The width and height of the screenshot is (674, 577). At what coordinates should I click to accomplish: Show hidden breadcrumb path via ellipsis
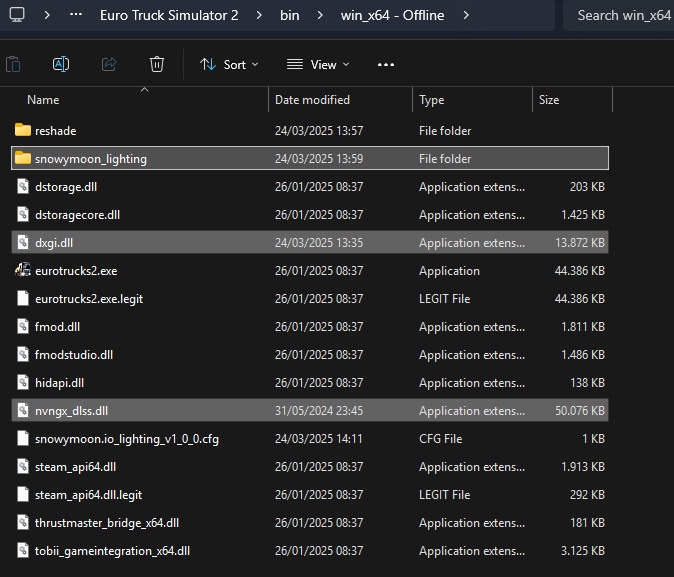tap(76, 14)
